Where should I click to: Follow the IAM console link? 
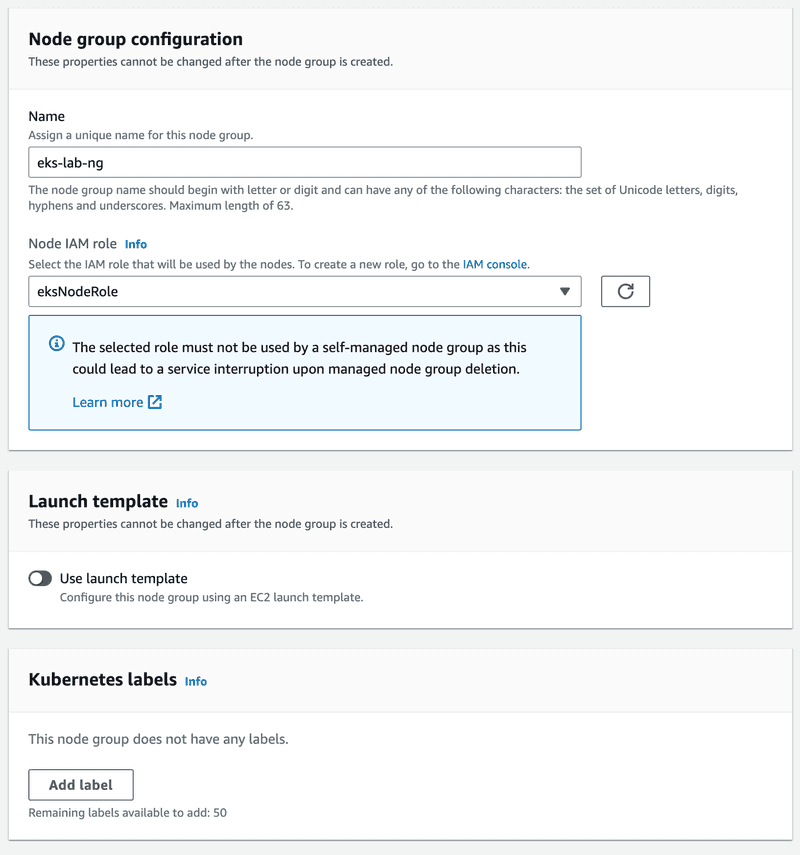[495, 264]
